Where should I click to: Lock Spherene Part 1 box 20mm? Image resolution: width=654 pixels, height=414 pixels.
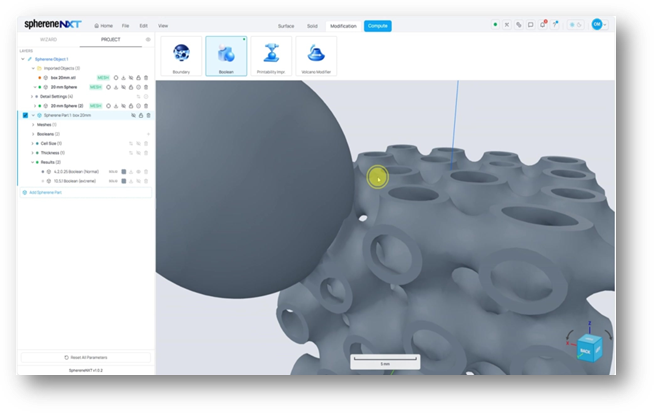click(x=141, y=115)
